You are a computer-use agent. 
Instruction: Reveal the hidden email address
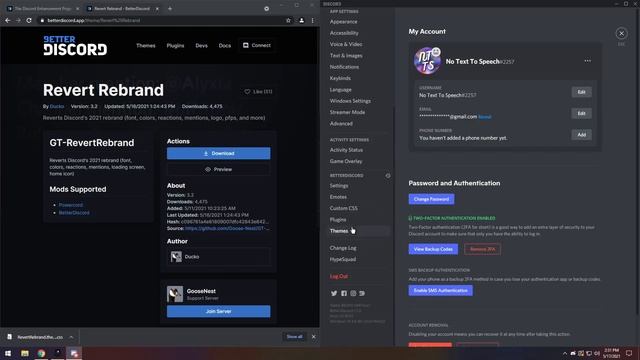[x=484, y=117]
